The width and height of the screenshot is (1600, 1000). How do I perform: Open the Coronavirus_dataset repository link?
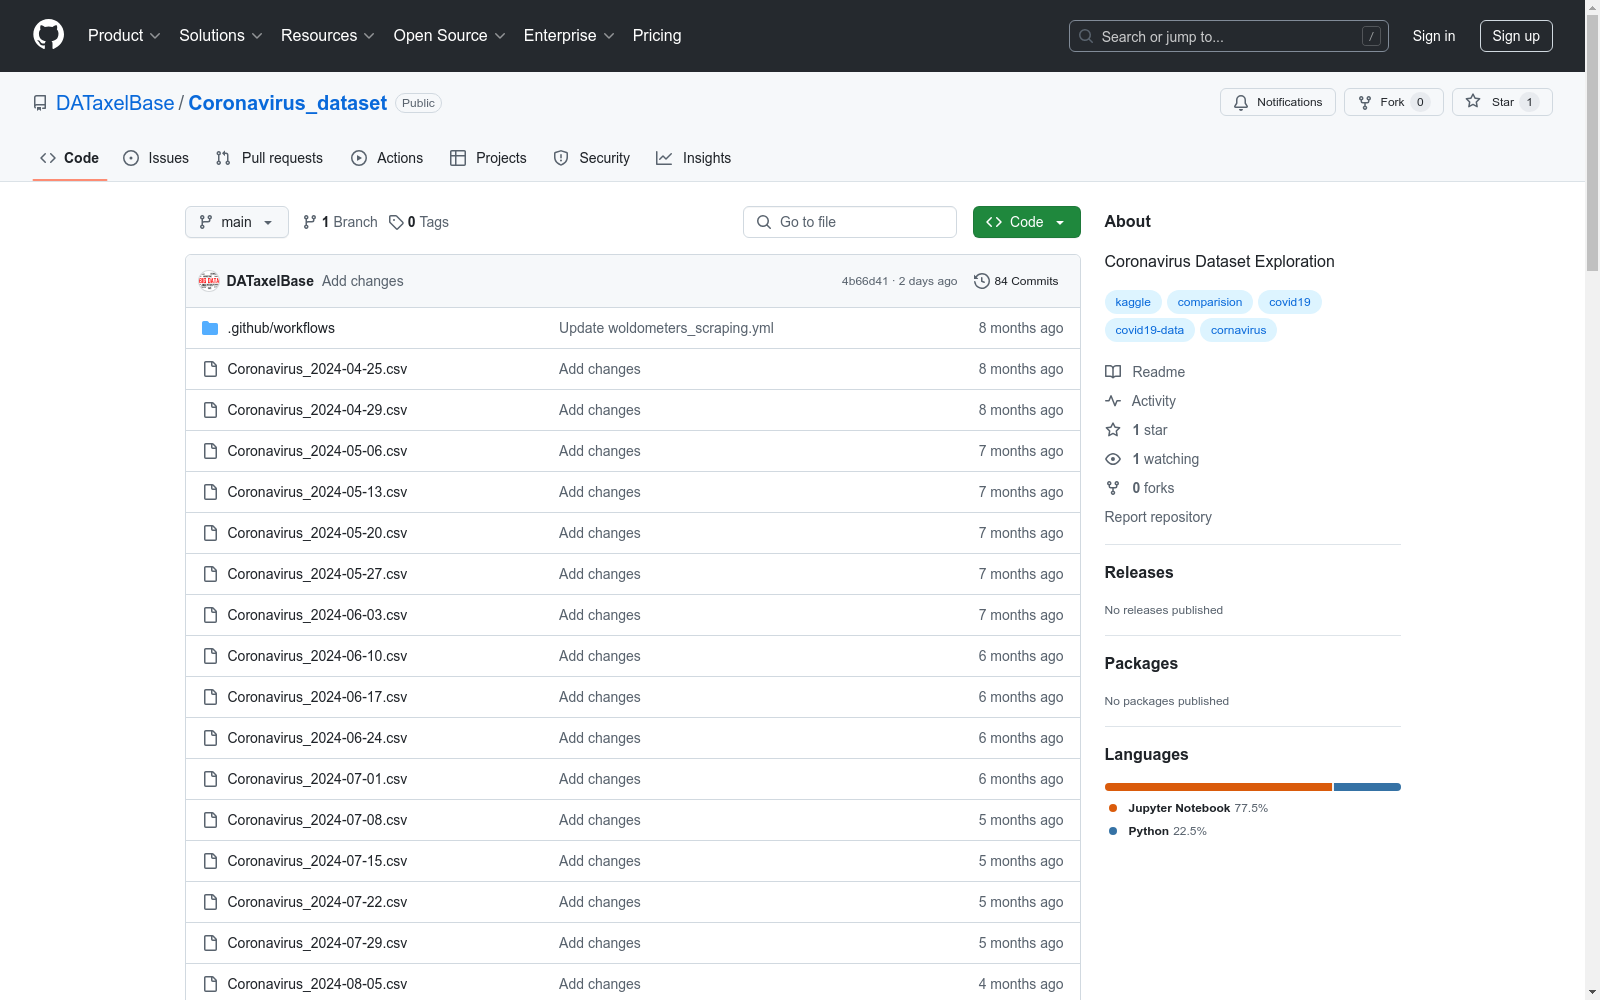pos(288,103)
